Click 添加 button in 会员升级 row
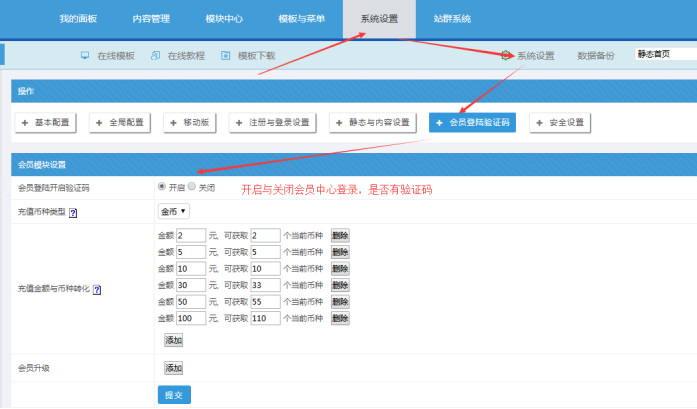This screenshot has height=409, width=697. tap(174, 368)
